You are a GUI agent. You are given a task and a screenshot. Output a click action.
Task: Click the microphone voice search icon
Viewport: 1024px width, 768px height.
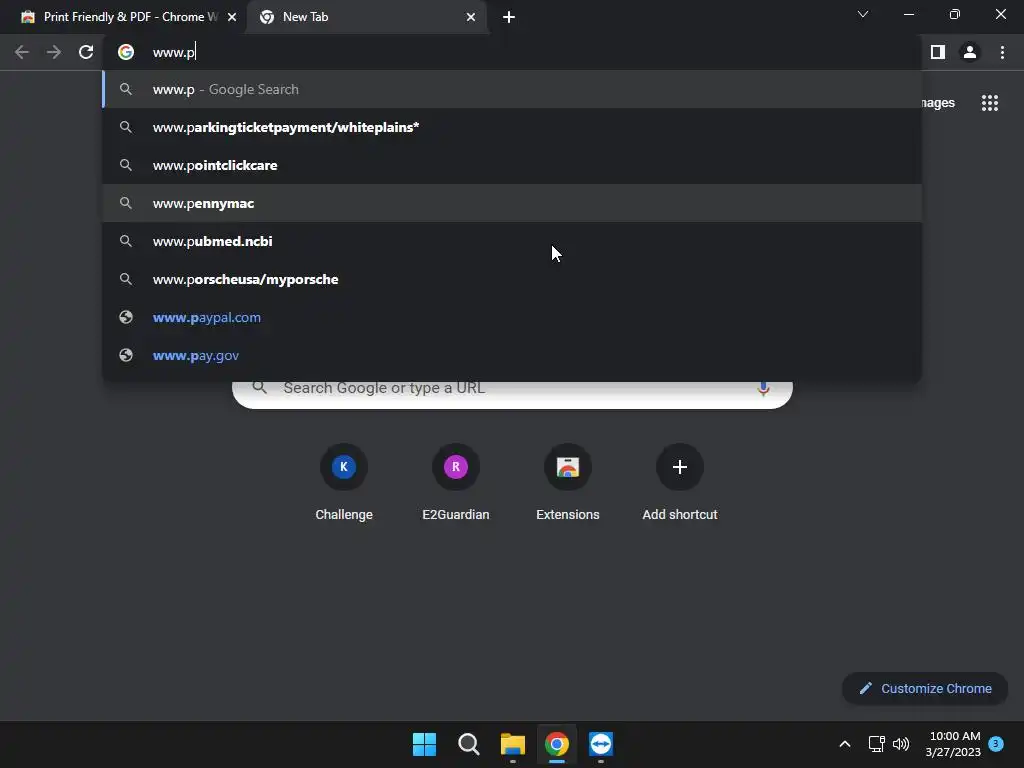click(763, 389)
